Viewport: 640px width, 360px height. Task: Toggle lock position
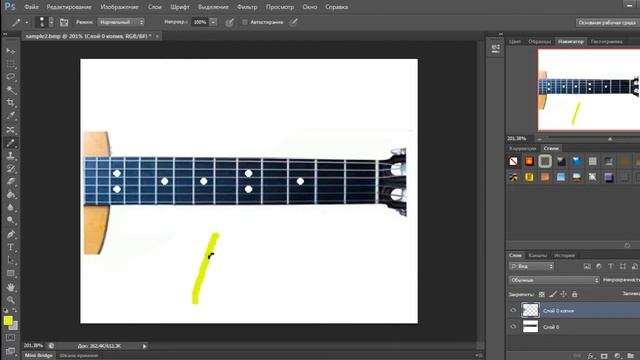(x=564, y=294)
